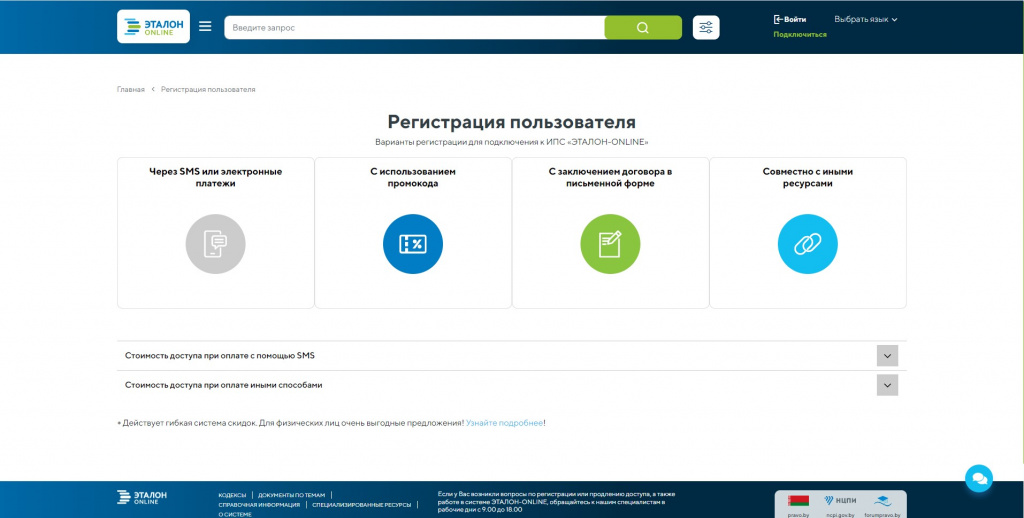
Task: Click the light-blue chain link icon
Action: coord(807,244)
